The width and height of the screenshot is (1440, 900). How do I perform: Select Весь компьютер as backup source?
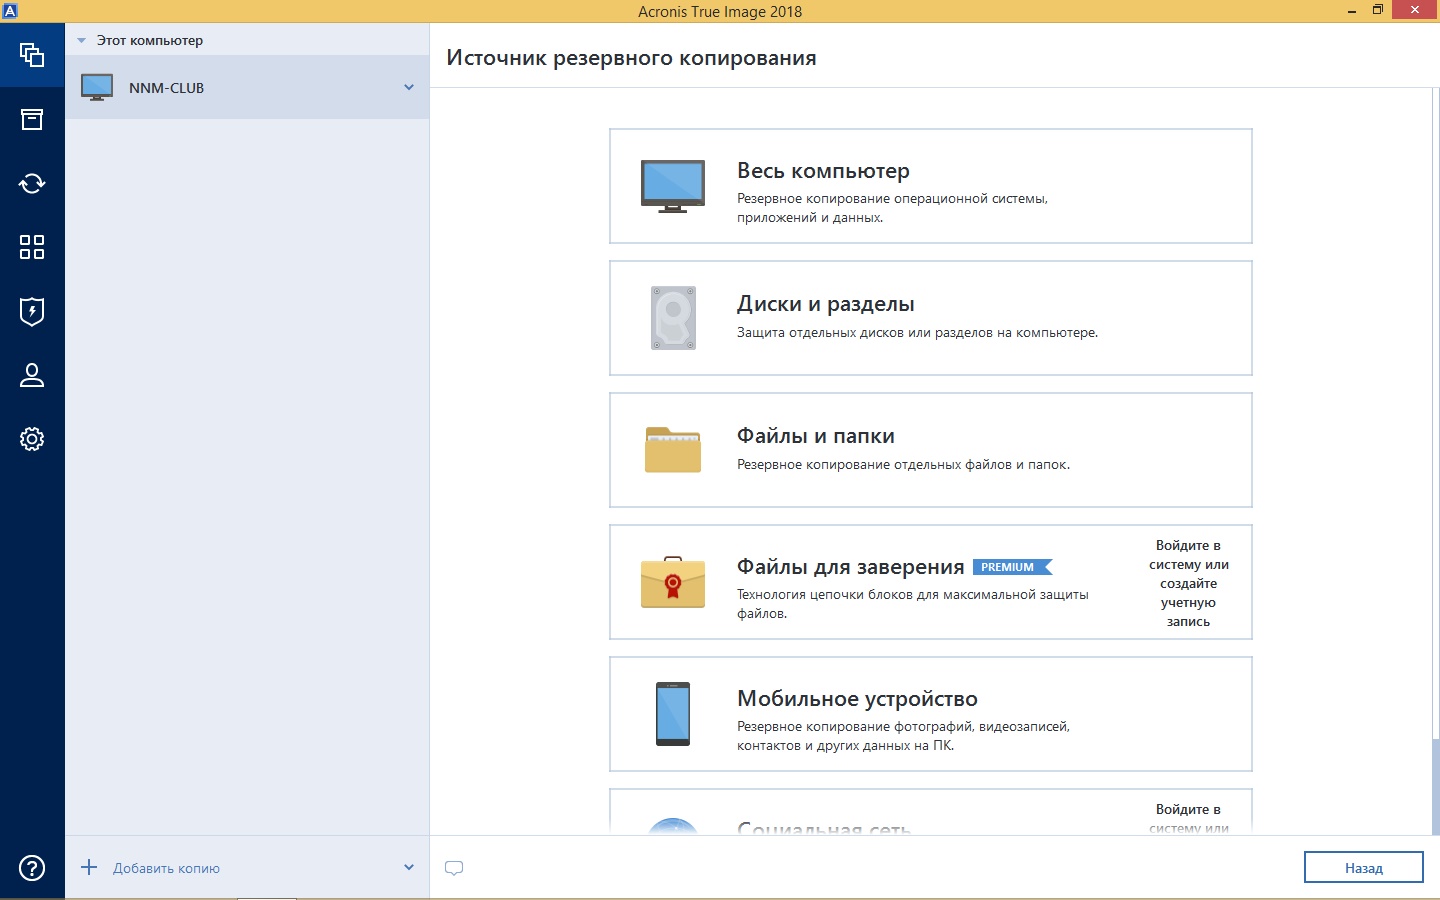(x=931, y=186)
